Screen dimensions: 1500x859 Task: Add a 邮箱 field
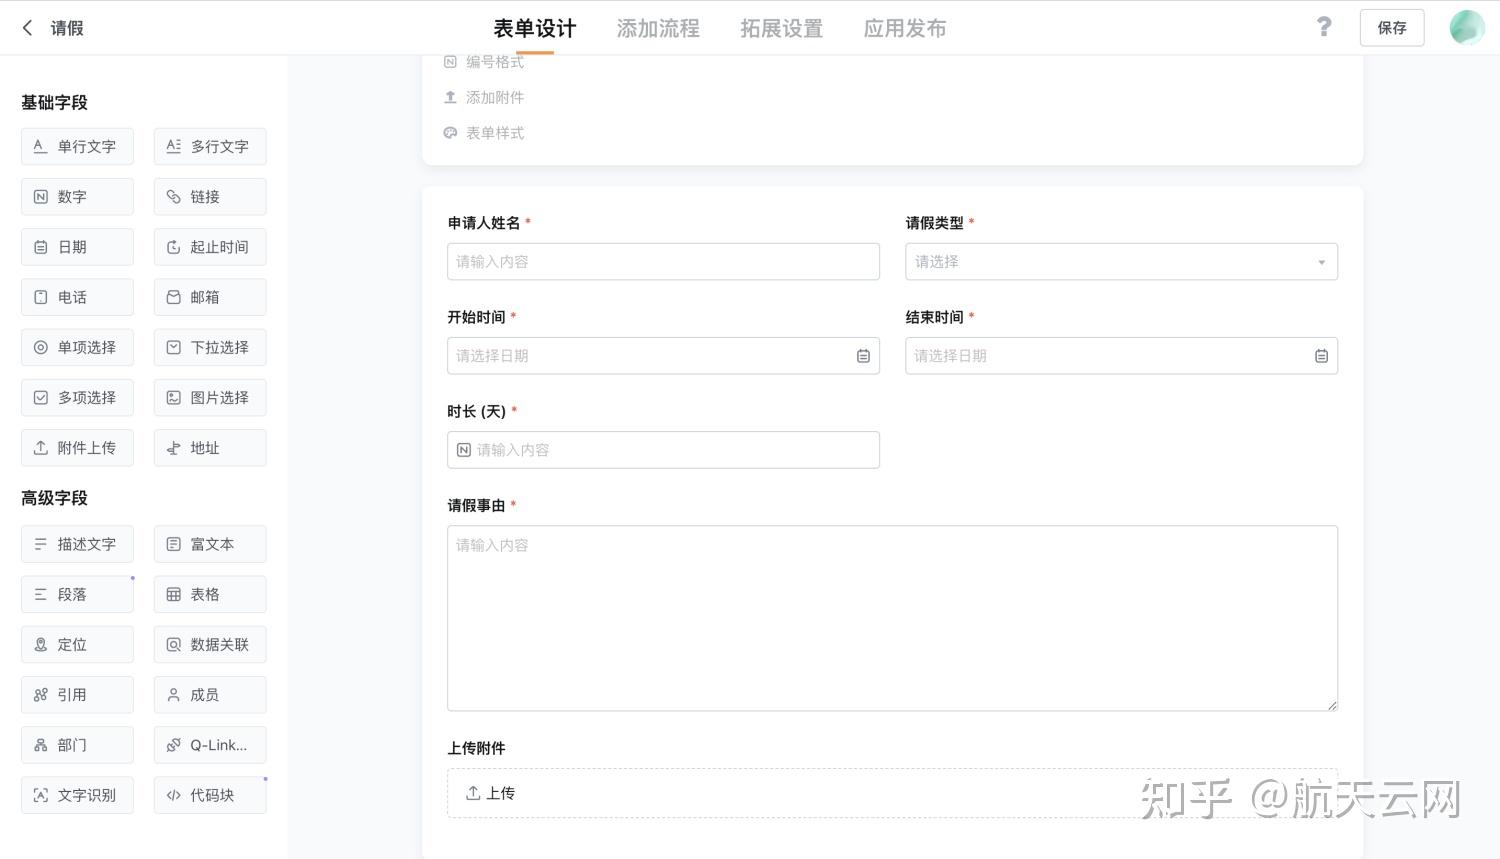coord(210,297)
